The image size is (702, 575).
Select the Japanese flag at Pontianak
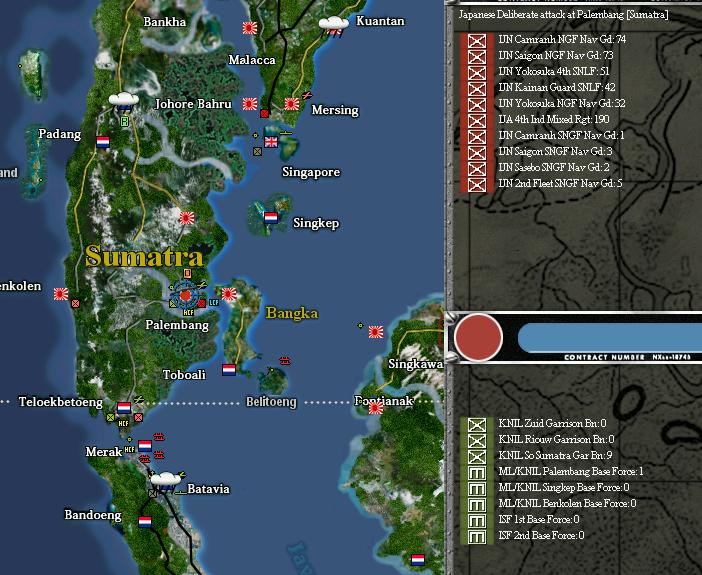(x=376, y=408)
